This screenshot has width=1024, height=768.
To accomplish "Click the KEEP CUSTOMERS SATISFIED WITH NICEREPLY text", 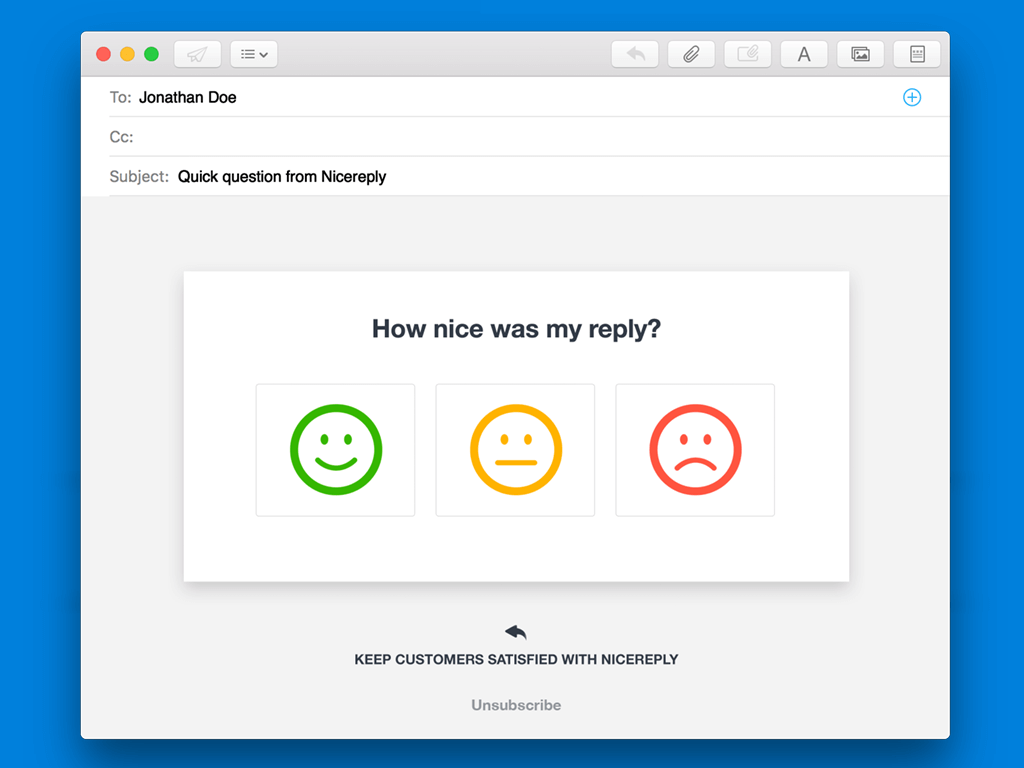I will click(x=515, y=659).
